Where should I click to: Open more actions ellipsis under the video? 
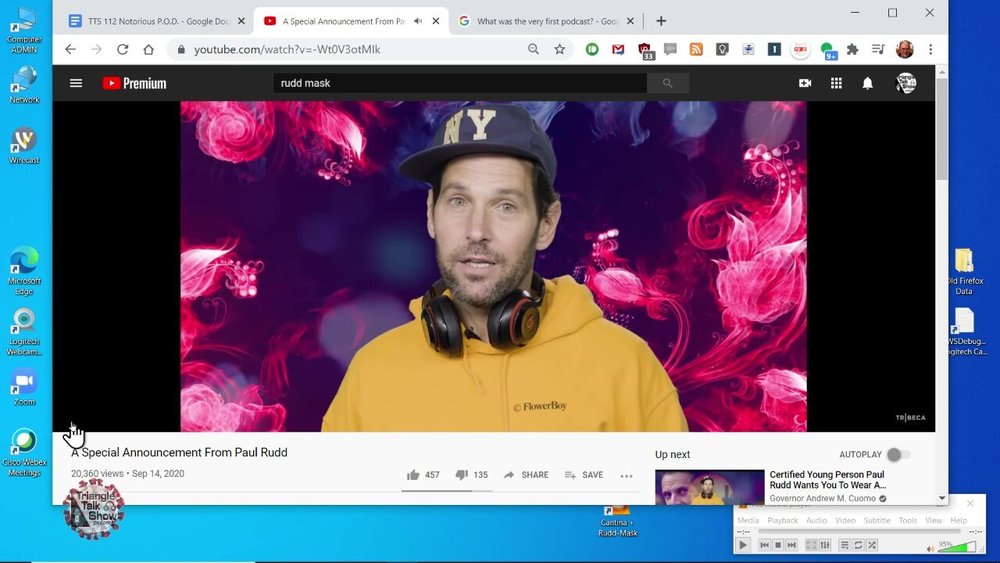(x=626, y=476)
